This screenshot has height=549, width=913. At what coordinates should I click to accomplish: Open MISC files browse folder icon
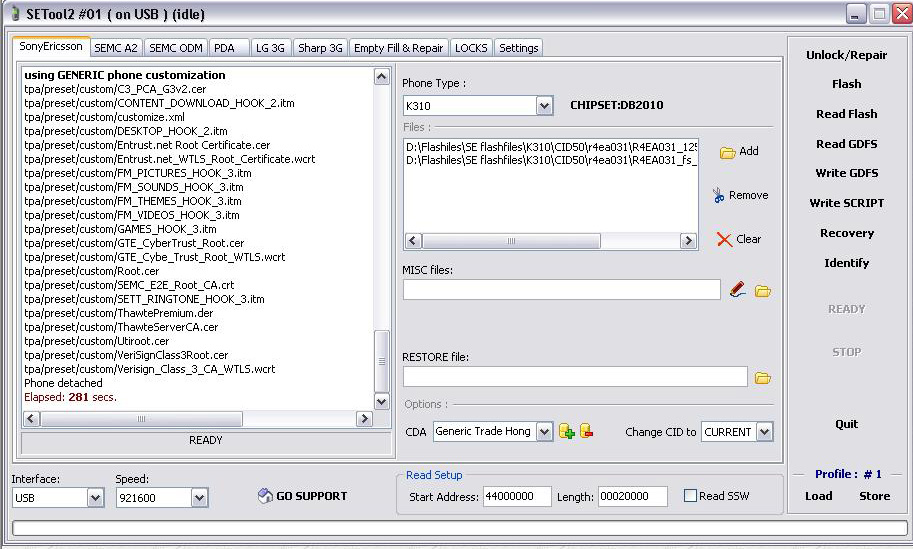tap(763, 291)
